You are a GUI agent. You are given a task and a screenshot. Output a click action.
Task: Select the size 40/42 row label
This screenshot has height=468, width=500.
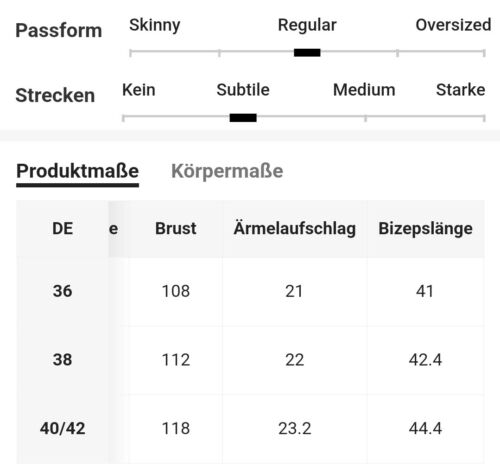[62, 429]
